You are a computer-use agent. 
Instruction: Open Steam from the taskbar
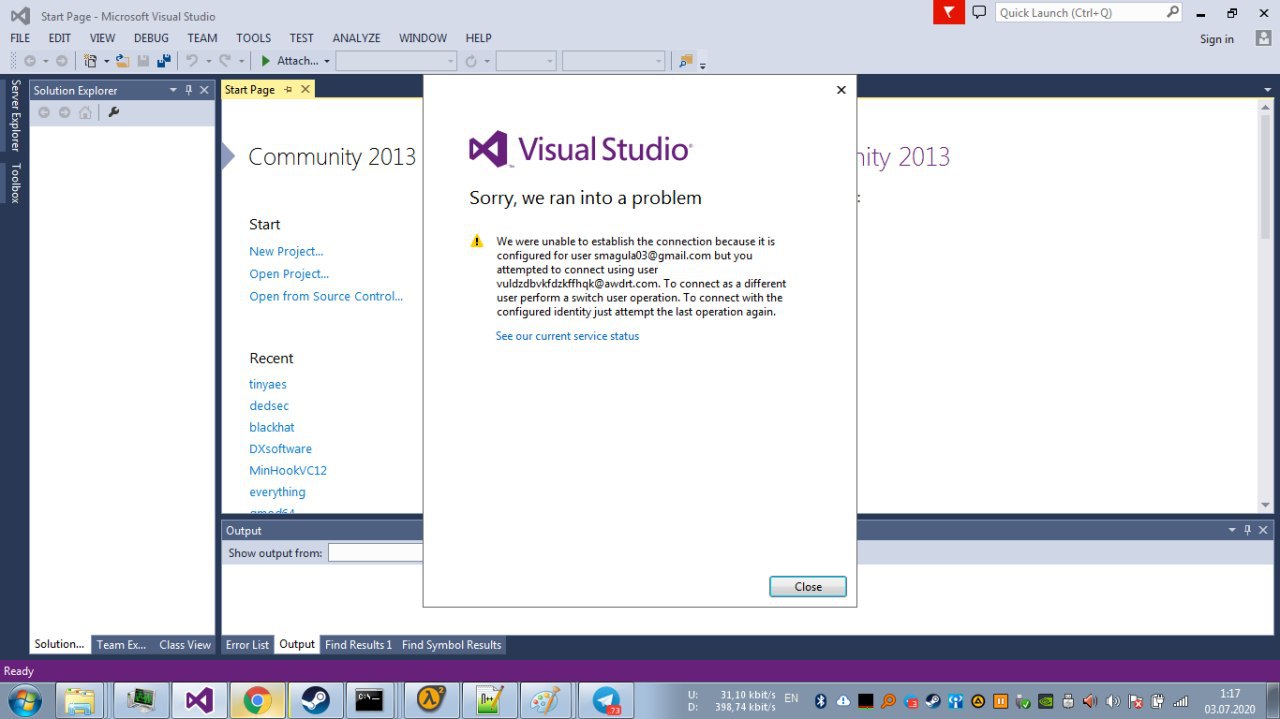click(x=315, y=700)
